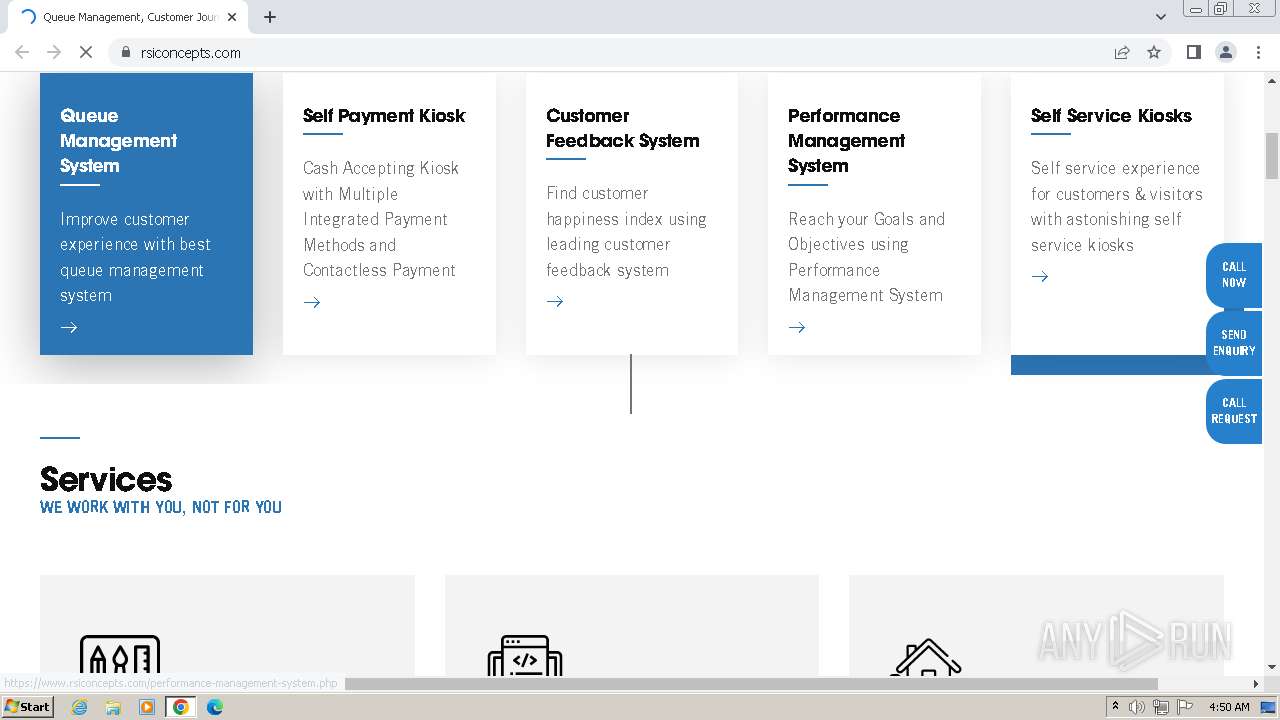Screen dimensions: 1280x720
Task: Open the Chrome three-dot menu
Action: (x=1257, y=53)
